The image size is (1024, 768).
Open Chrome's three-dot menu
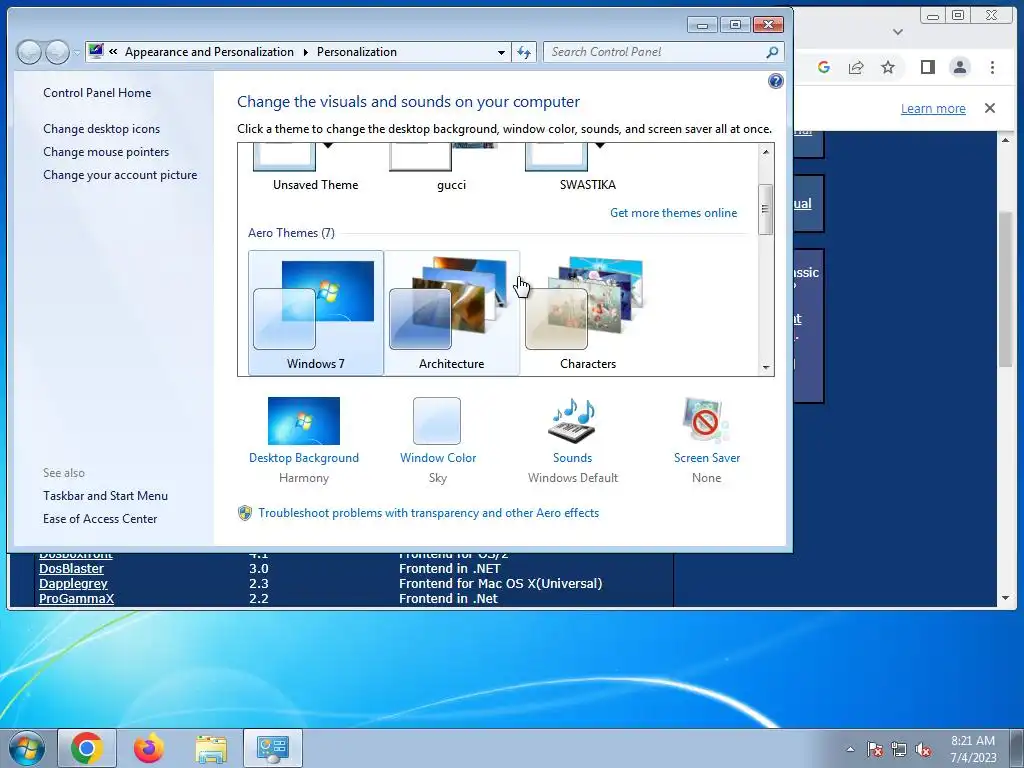tap(992, 67)
